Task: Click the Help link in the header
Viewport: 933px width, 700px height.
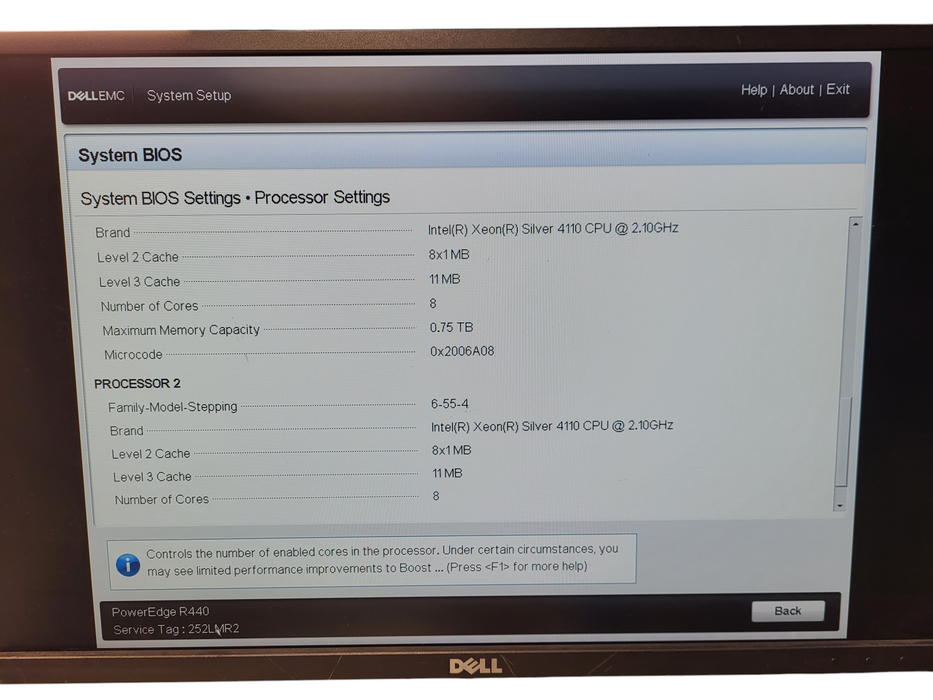Action: [753, 90]
